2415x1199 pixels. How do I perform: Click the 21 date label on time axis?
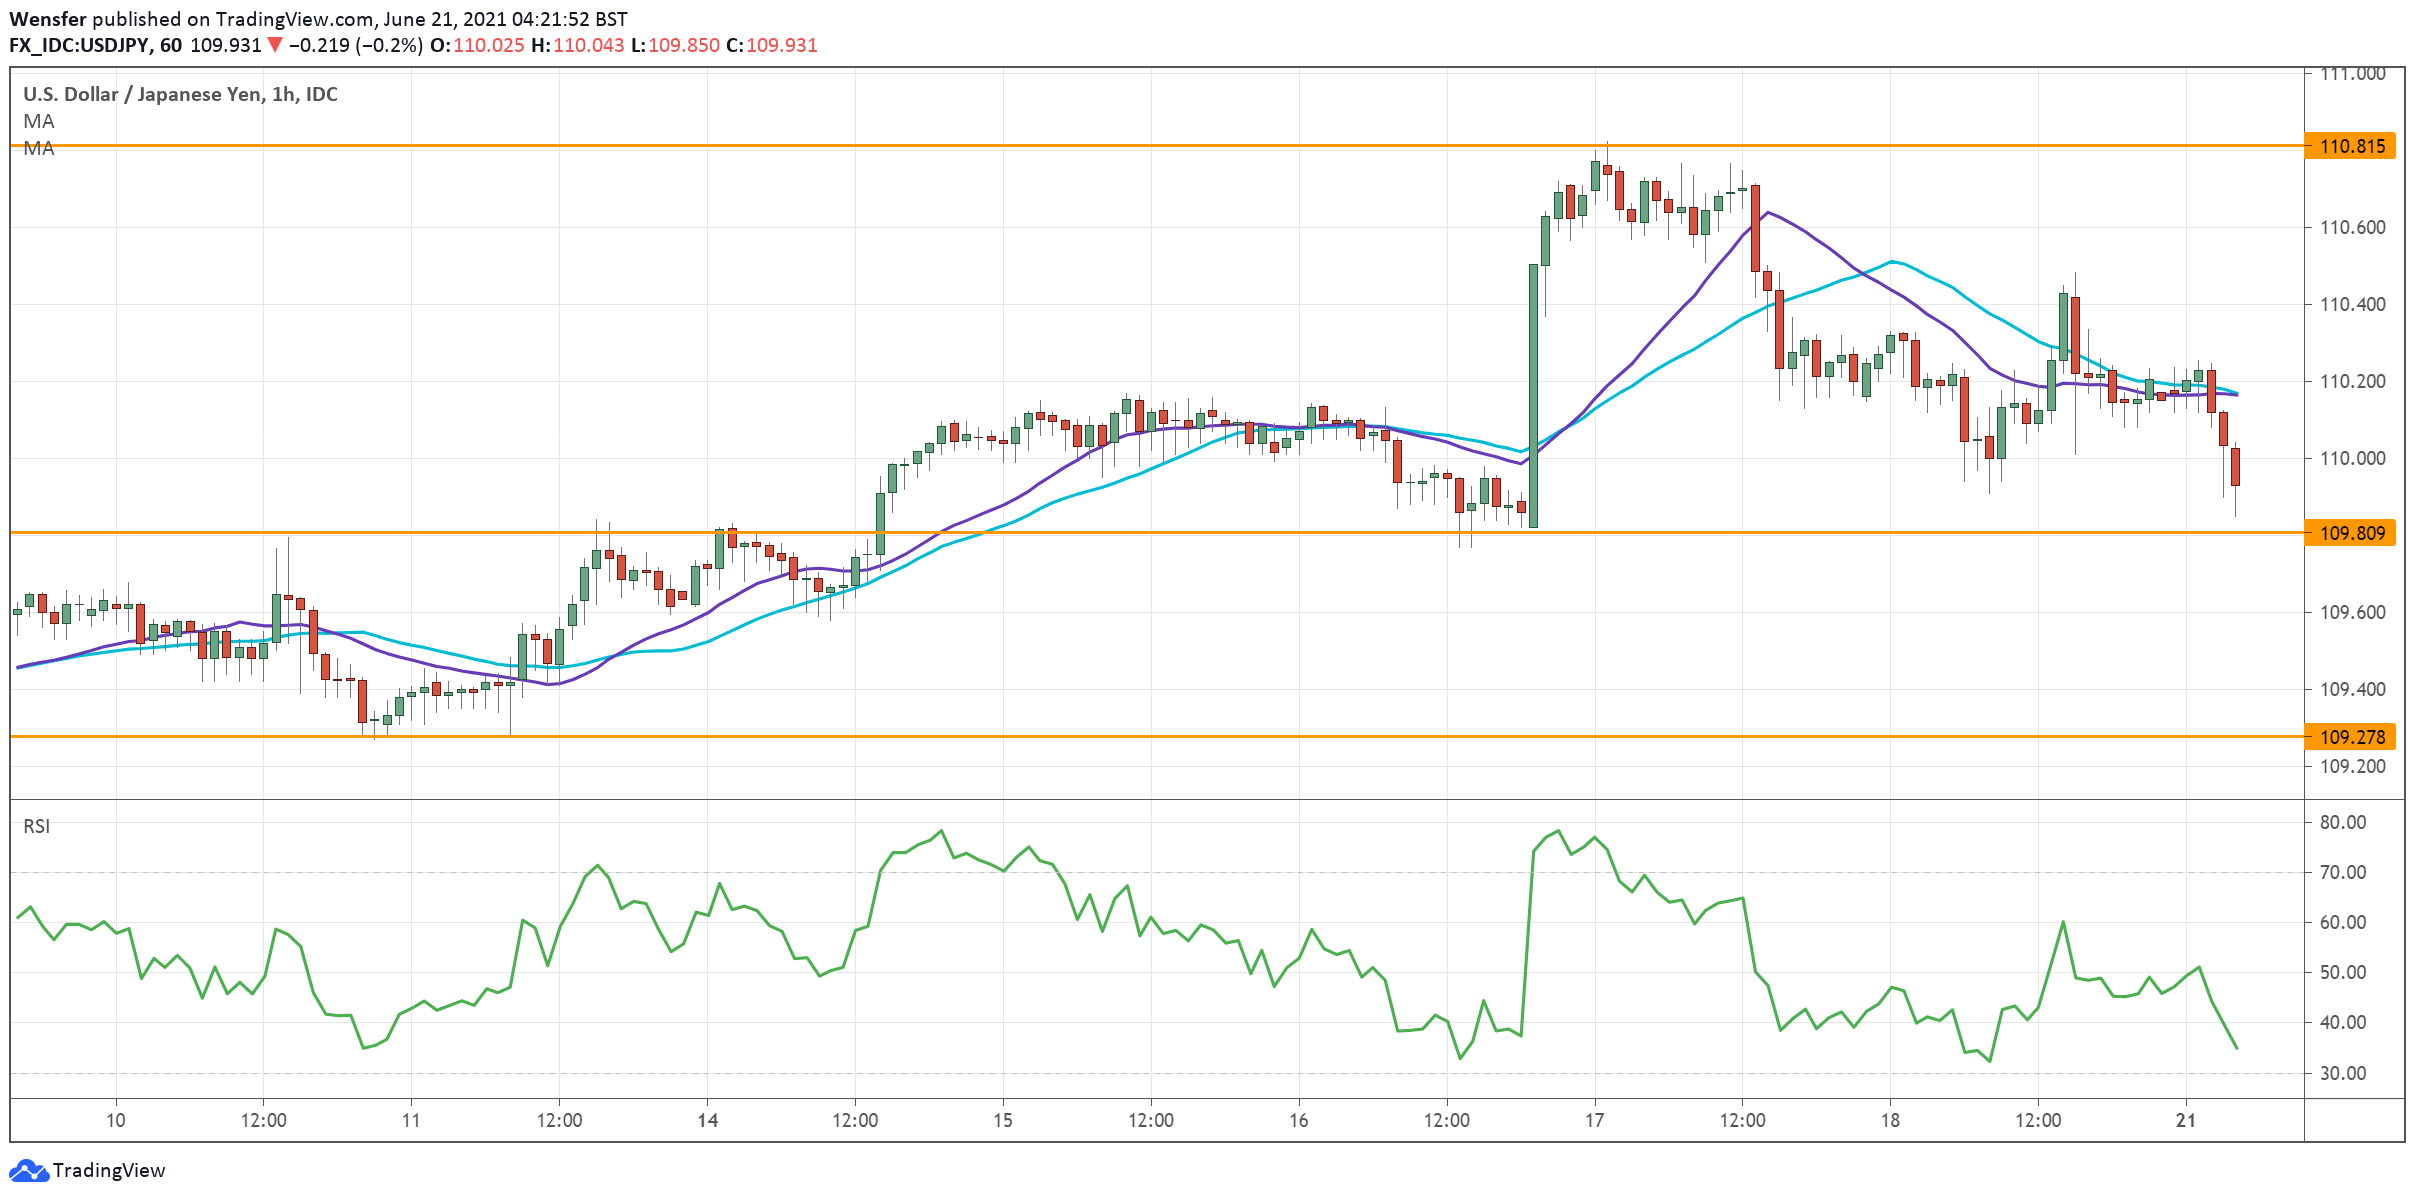(x=2186, y=1120)
